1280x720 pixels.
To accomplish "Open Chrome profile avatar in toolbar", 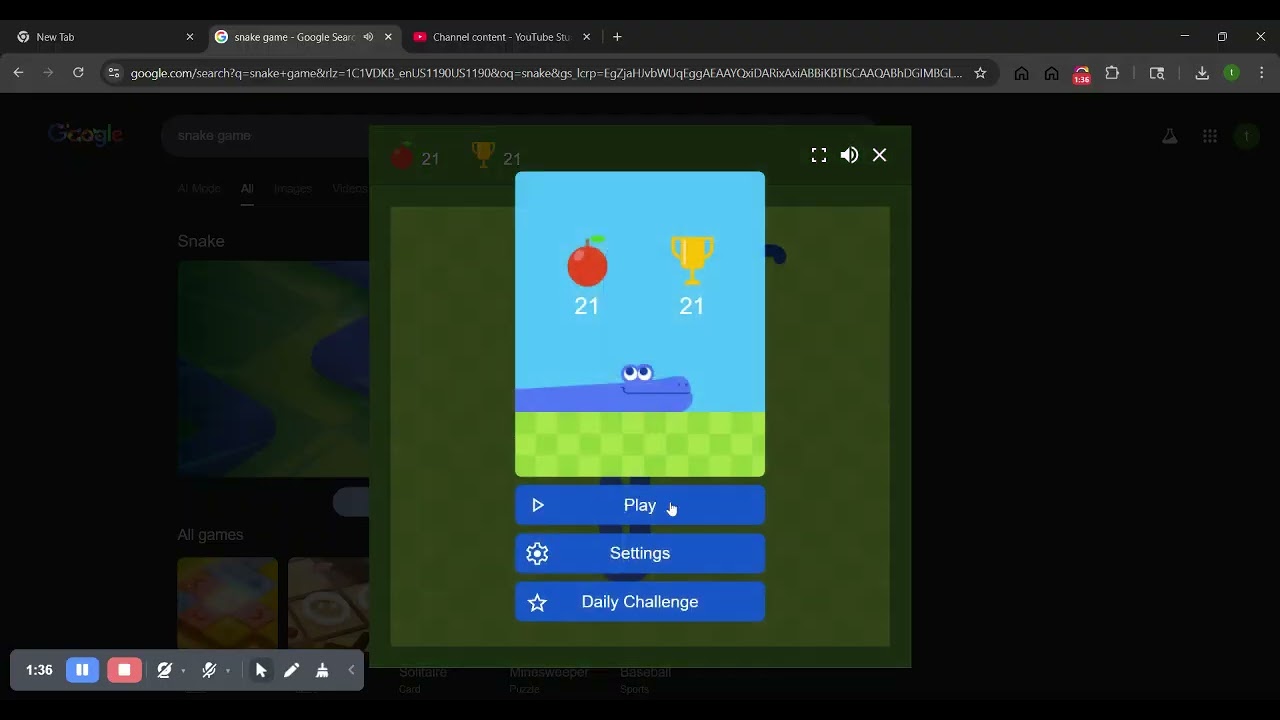I will (1232, 73).
